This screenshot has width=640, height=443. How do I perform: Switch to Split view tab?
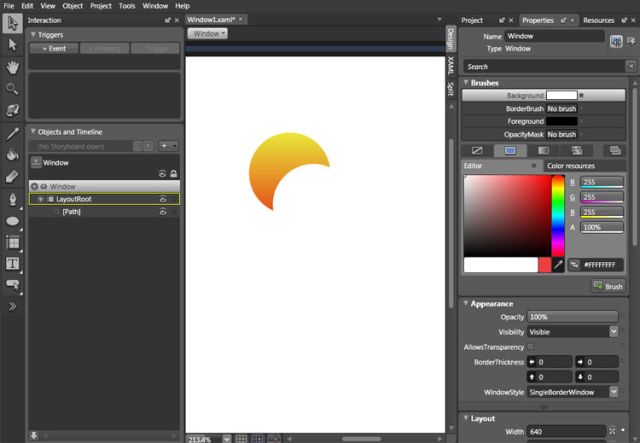(451, 88)
